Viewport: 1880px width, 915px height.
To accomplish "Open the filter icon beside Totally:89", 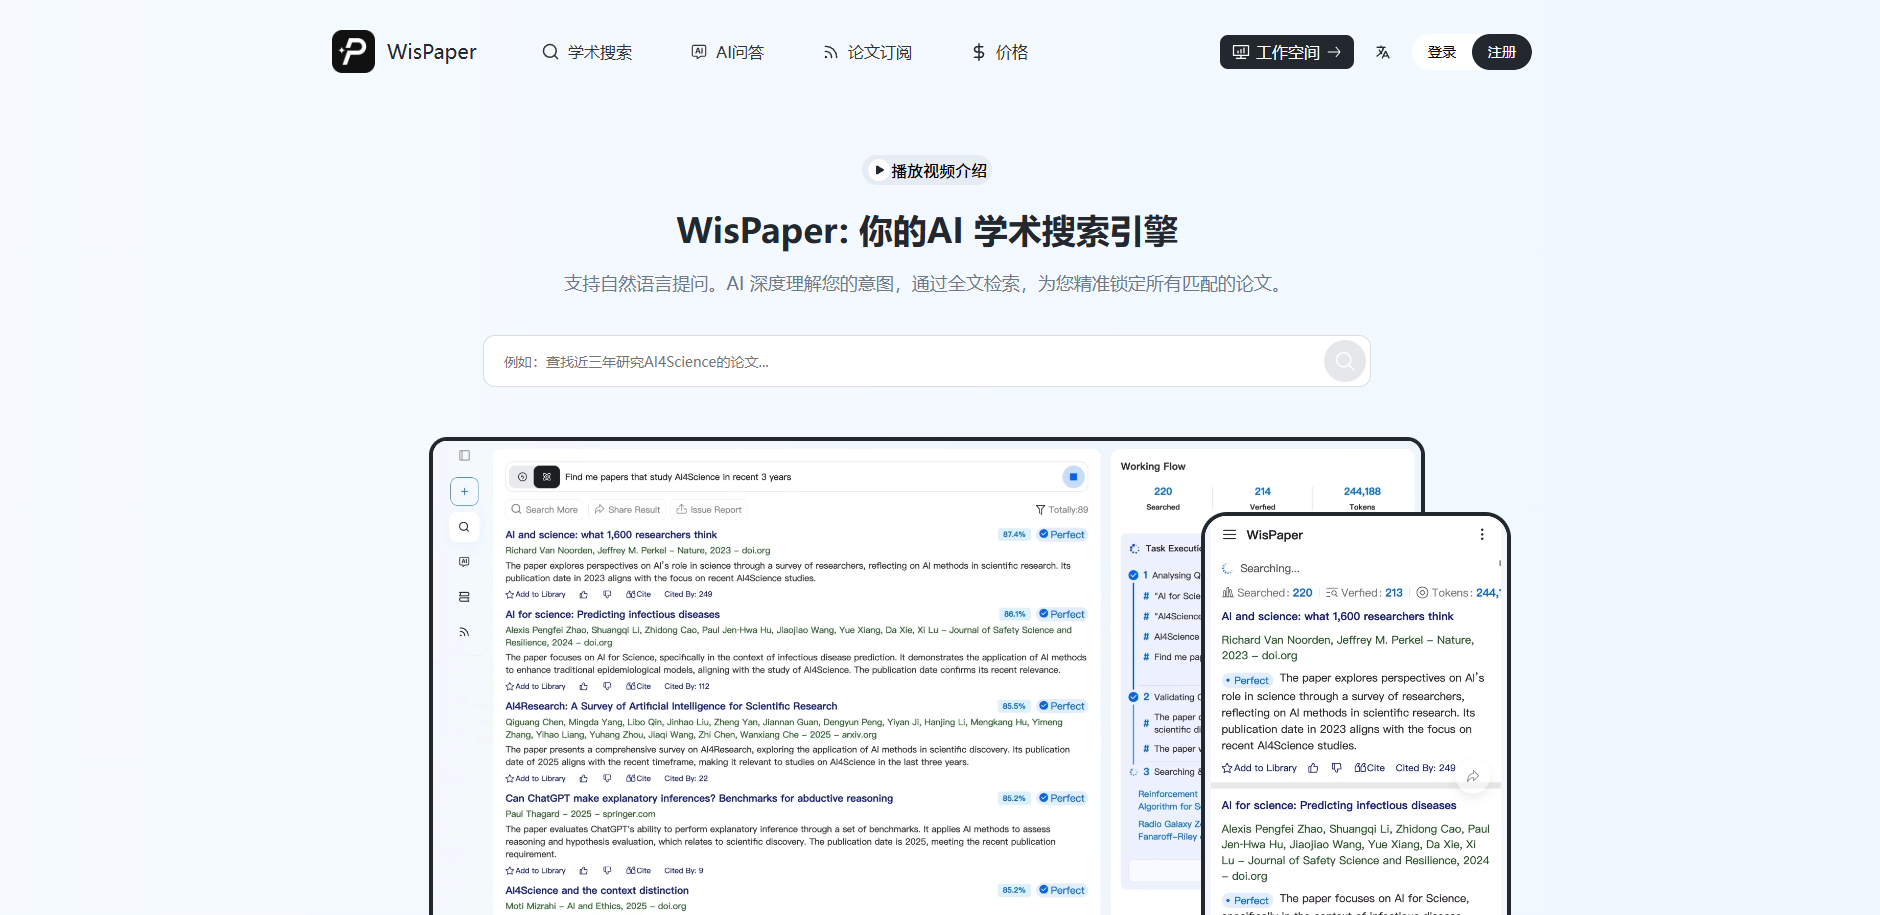I will pos(1040,509).
